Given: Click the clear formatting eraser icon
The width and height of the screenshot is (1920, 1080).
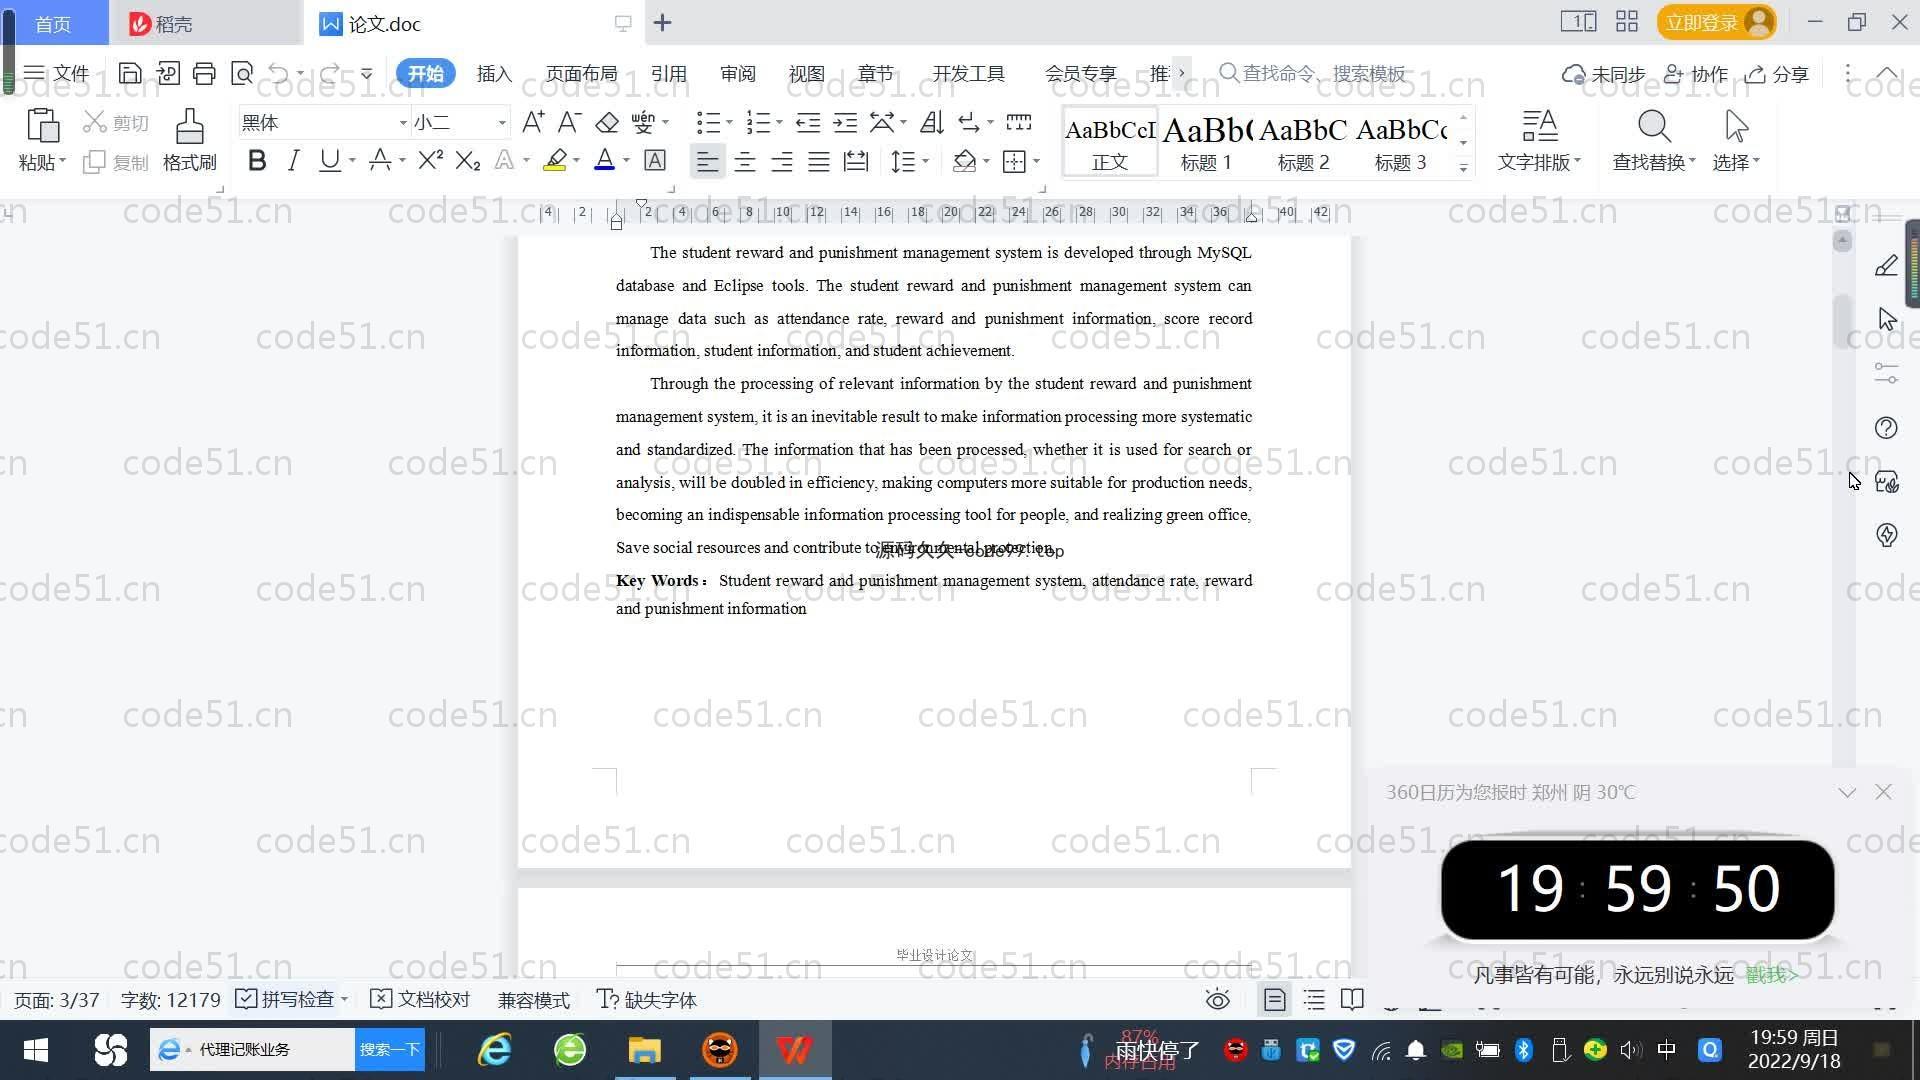Looking at the screenshot, I should coord(607,123).
